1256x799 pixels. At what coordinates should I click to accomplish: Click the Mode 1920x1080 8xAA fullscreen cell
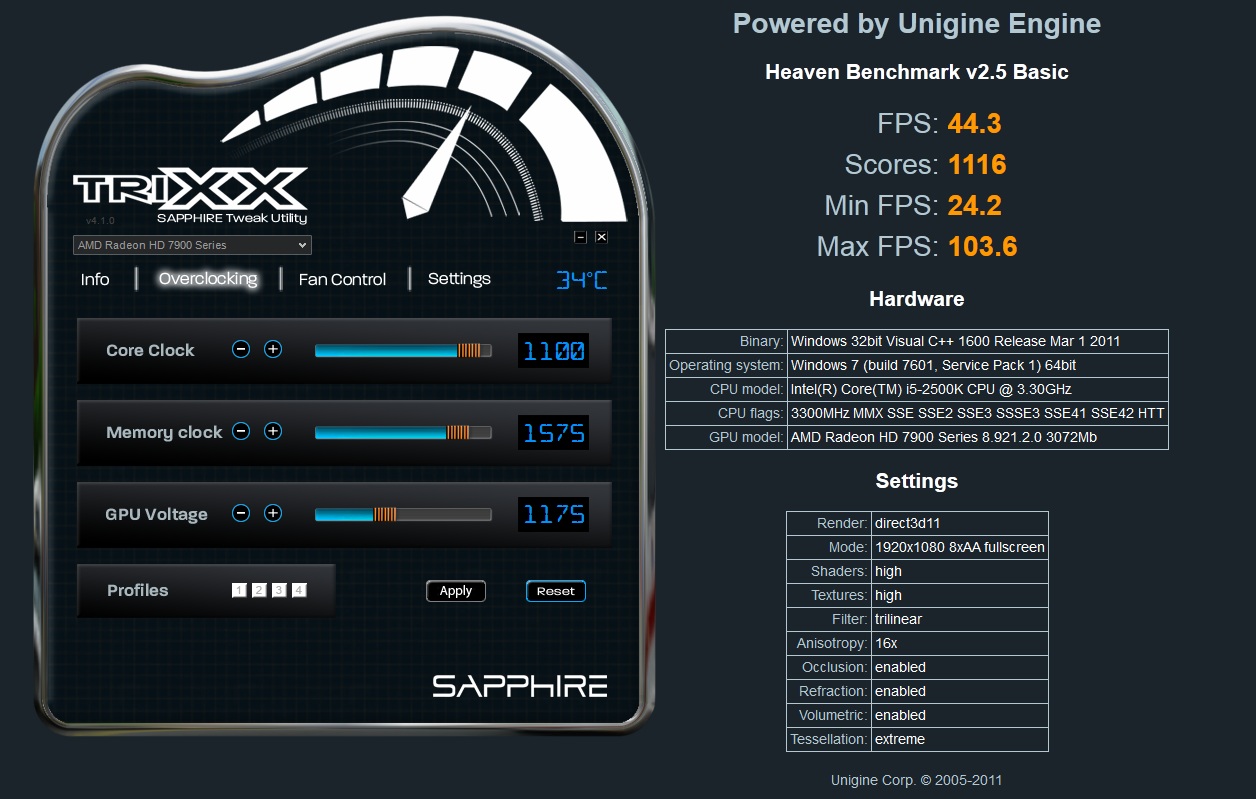click(959, 547)
